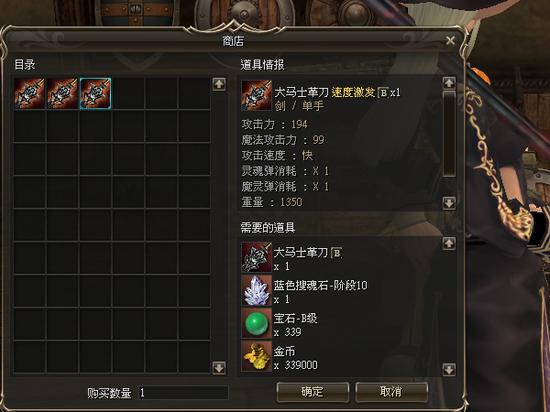
Task: Click the 金币 gold coin icon
Action: [x=256, y=356]
